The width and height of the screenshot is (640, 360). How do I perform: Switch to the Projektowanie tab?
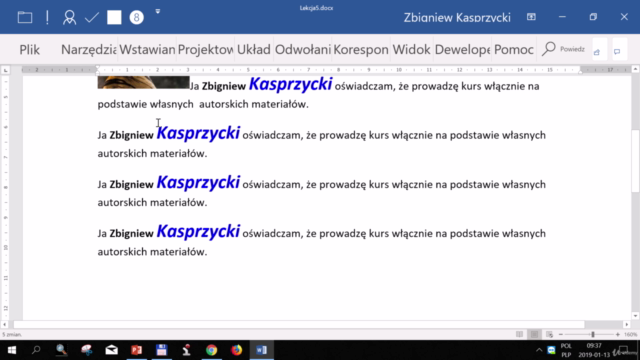point(205,49)
